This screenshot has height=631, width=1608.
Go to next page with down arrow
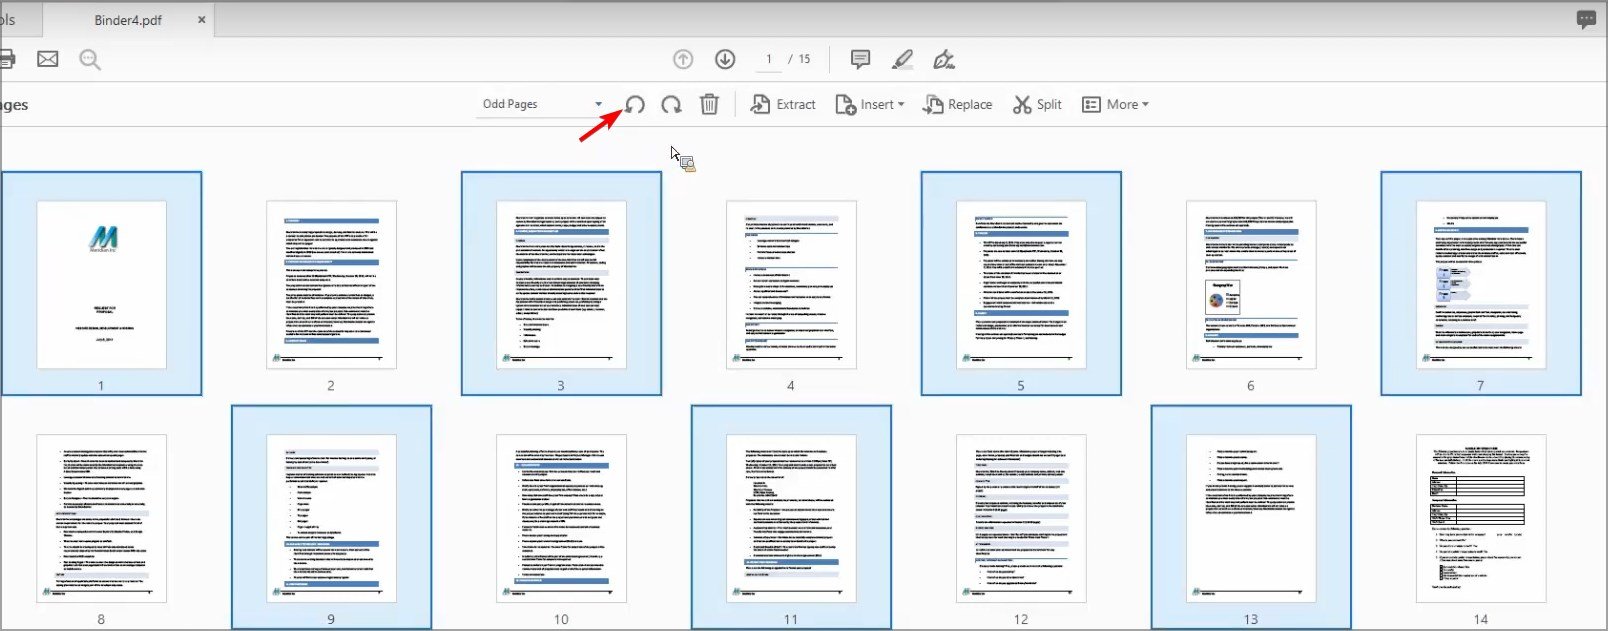(725, 59)
